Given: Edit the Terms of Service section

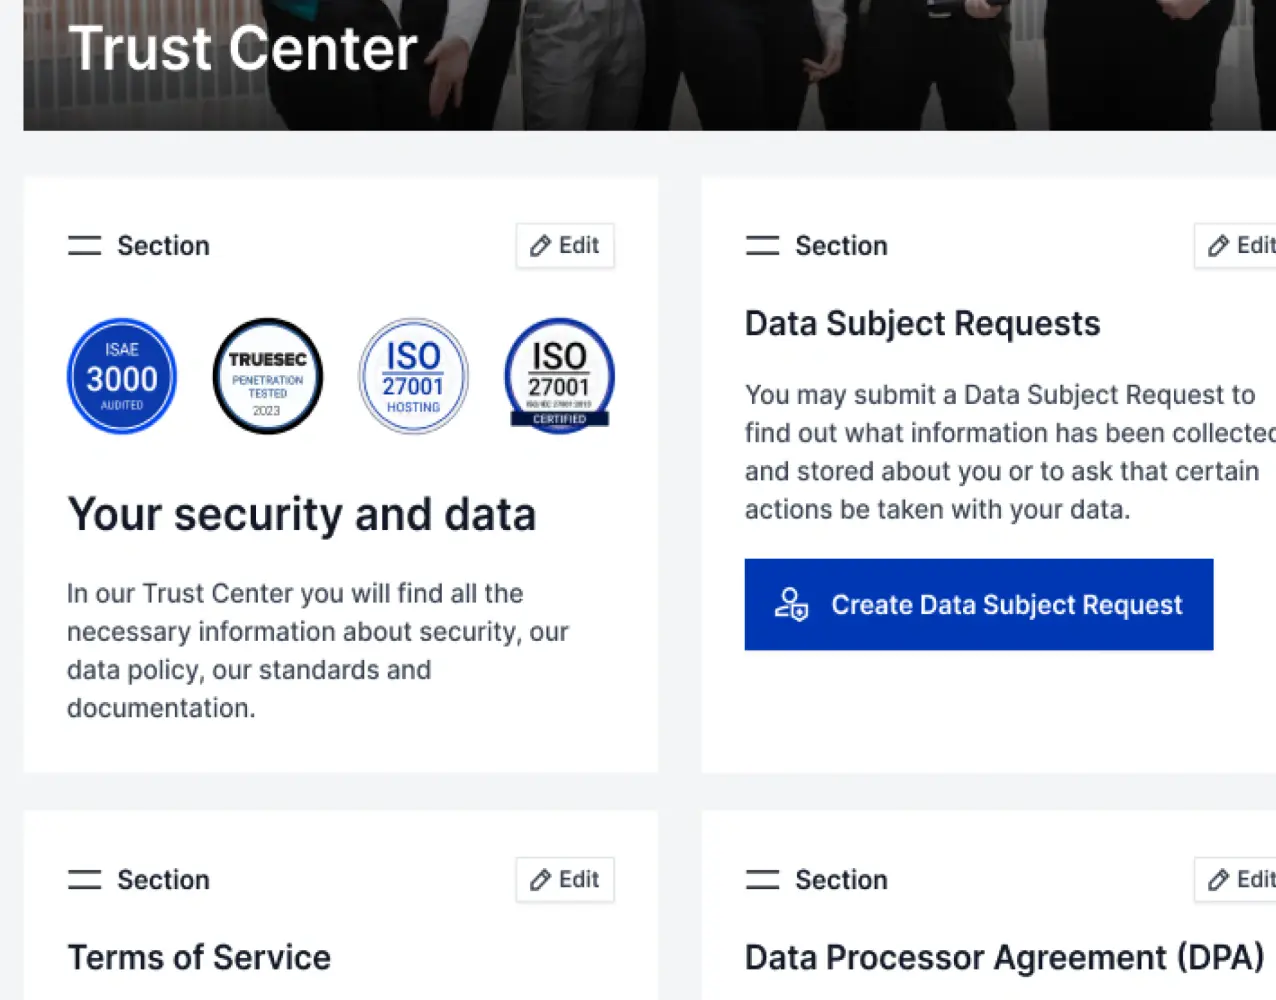Looking at the screenshot, I should click(565, 880).
